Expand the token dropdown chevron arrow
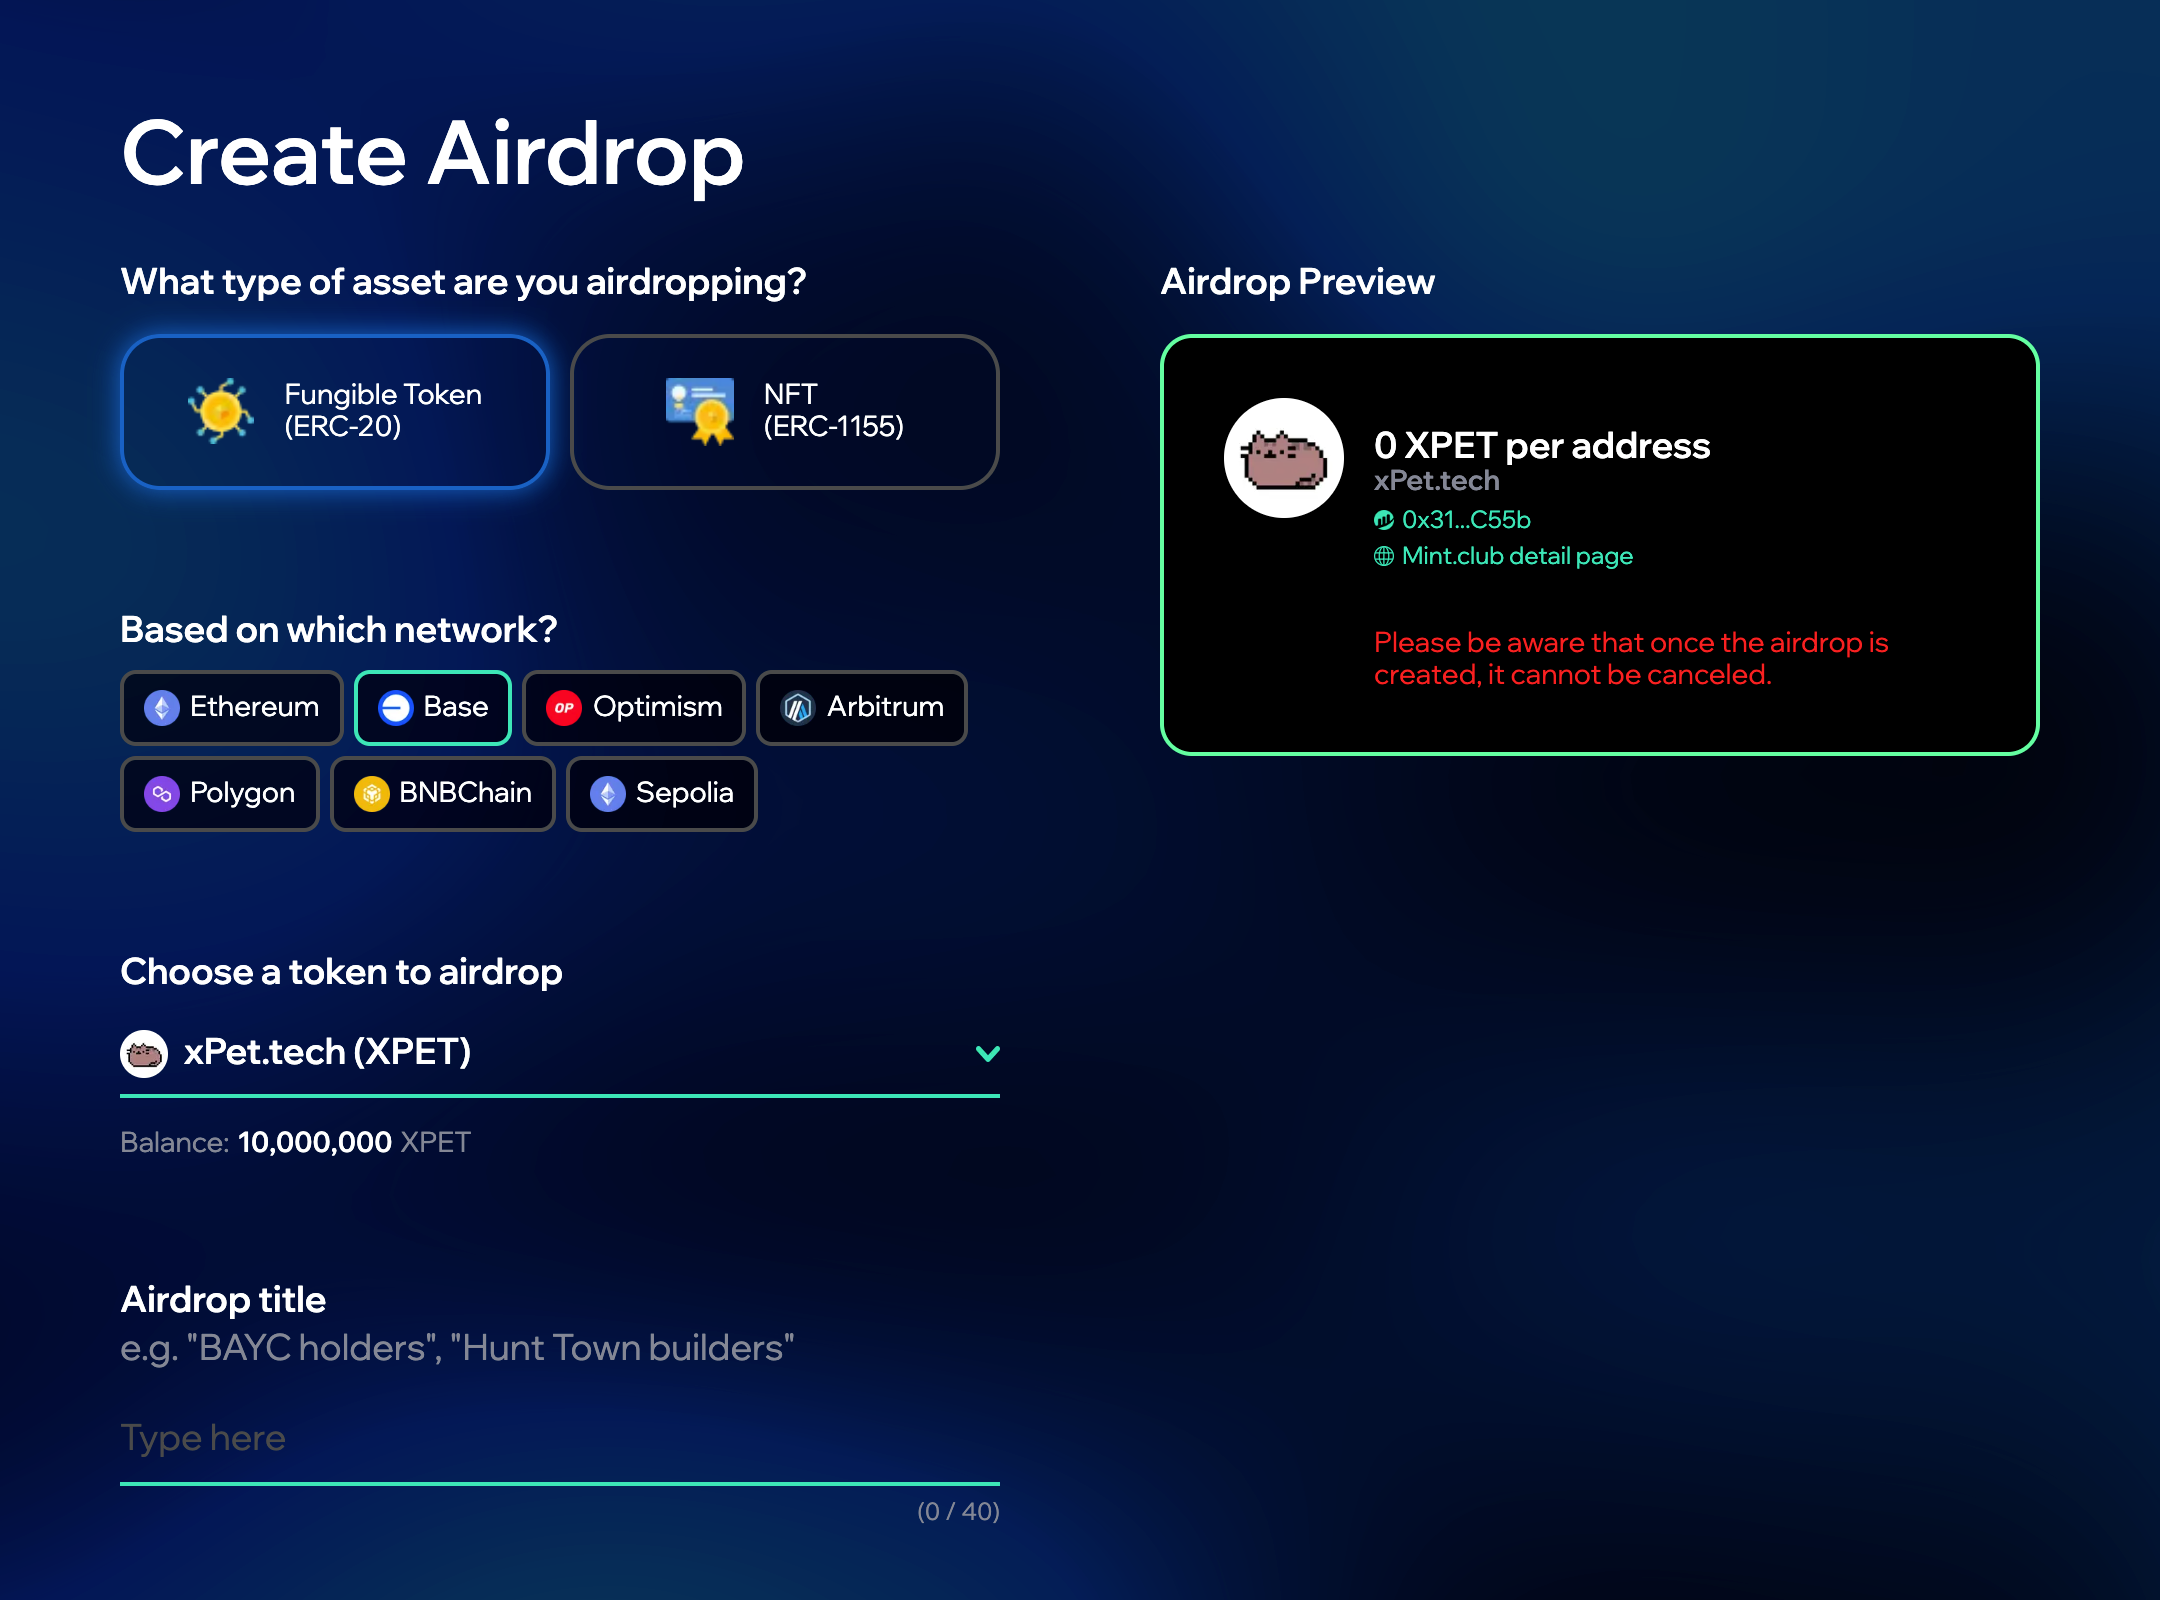The width and height of the screenshot is (2160, 1600). point(987,1053)
